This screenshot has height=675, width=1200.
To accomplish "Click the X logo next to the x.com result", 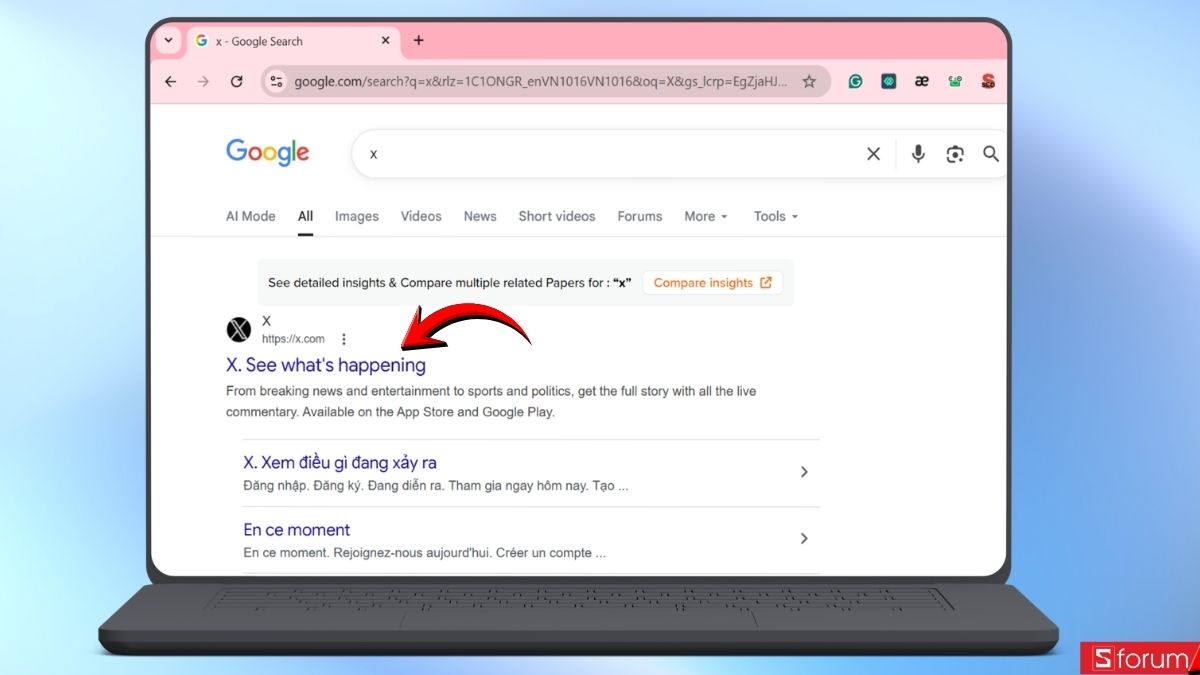I will 238,329.
